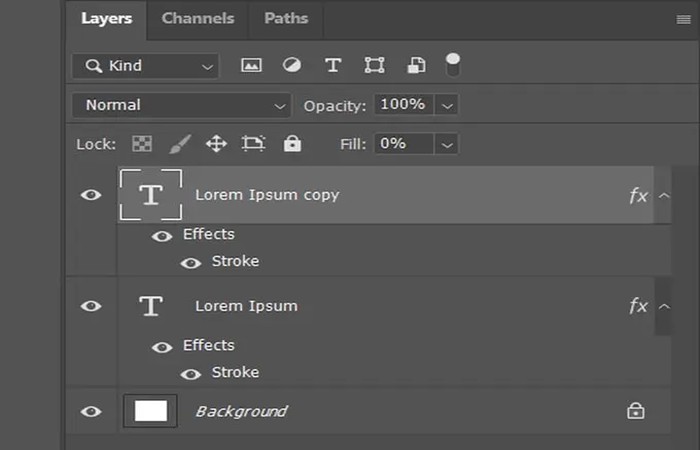Open the Opacity slider dropdown arrow

click(447, 105)
